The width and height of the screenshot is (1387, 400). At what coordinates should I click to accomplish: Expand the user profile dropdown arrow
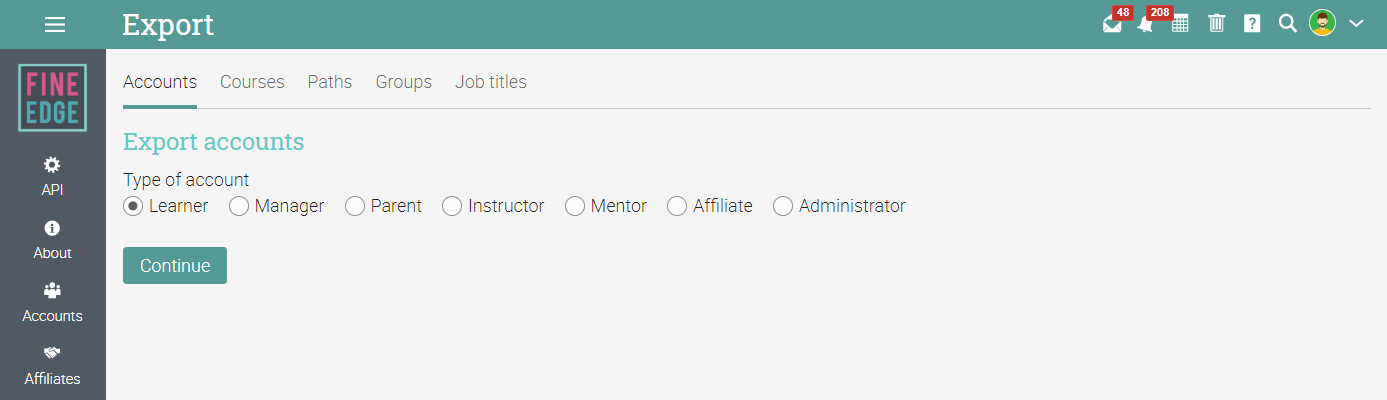click(x=1356, y=24)
